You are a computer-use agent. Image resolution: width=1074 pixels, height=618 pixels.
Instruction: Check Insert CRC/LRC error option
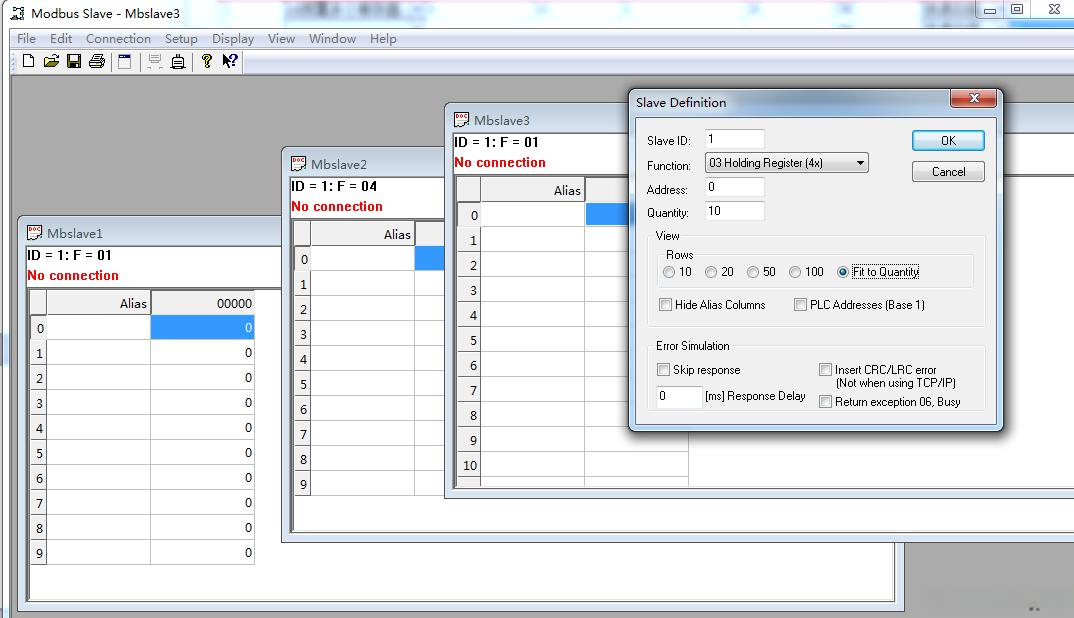(x=825, y=369)
